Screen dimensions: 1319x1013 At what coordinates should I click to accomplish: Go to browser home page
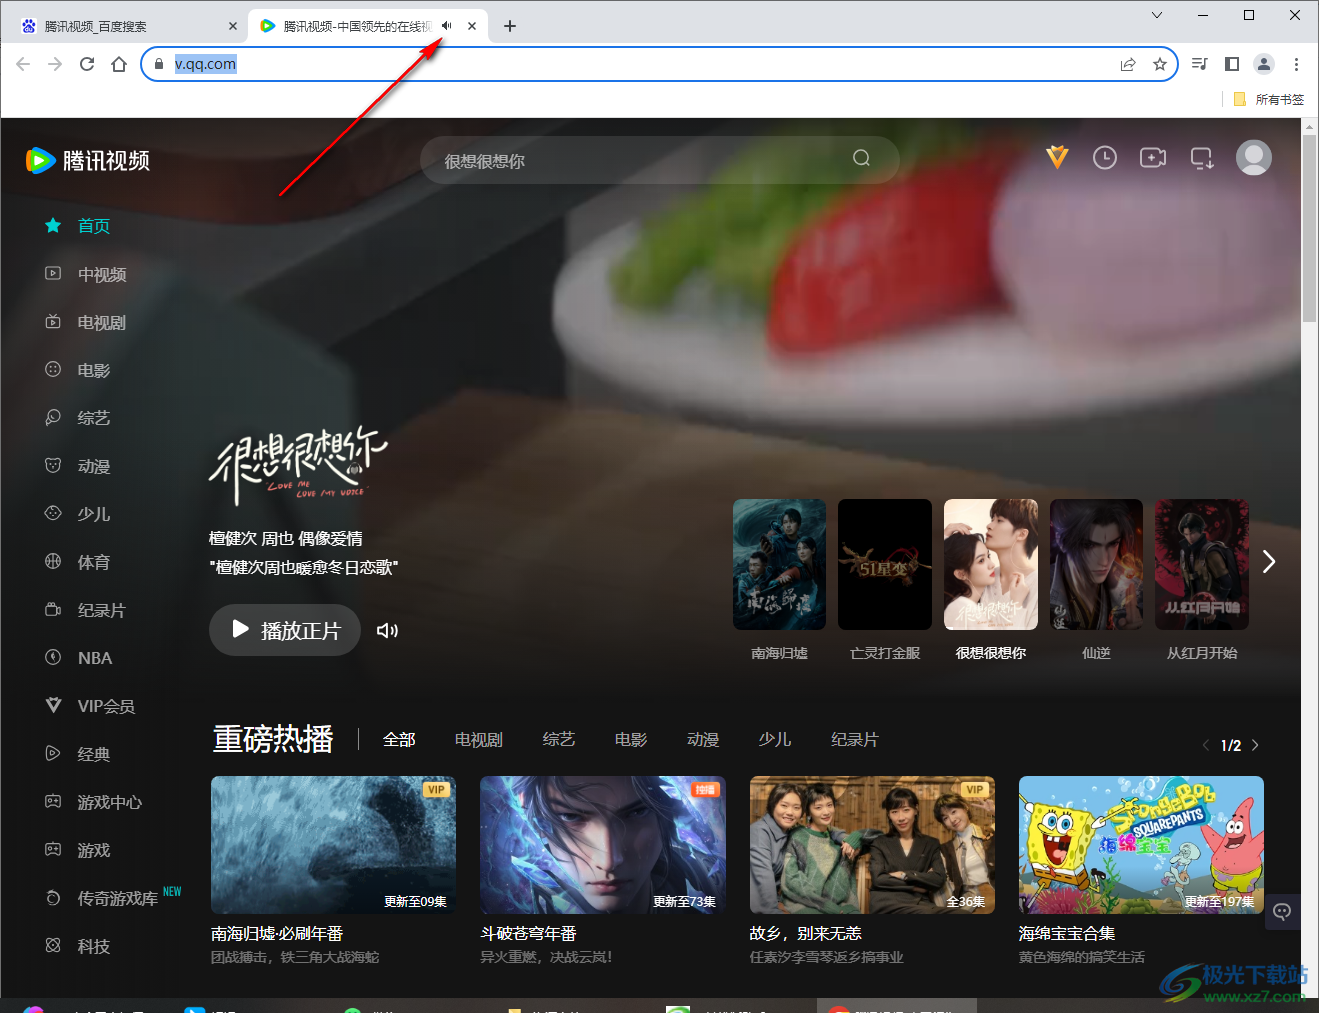[x=119, y=64]
